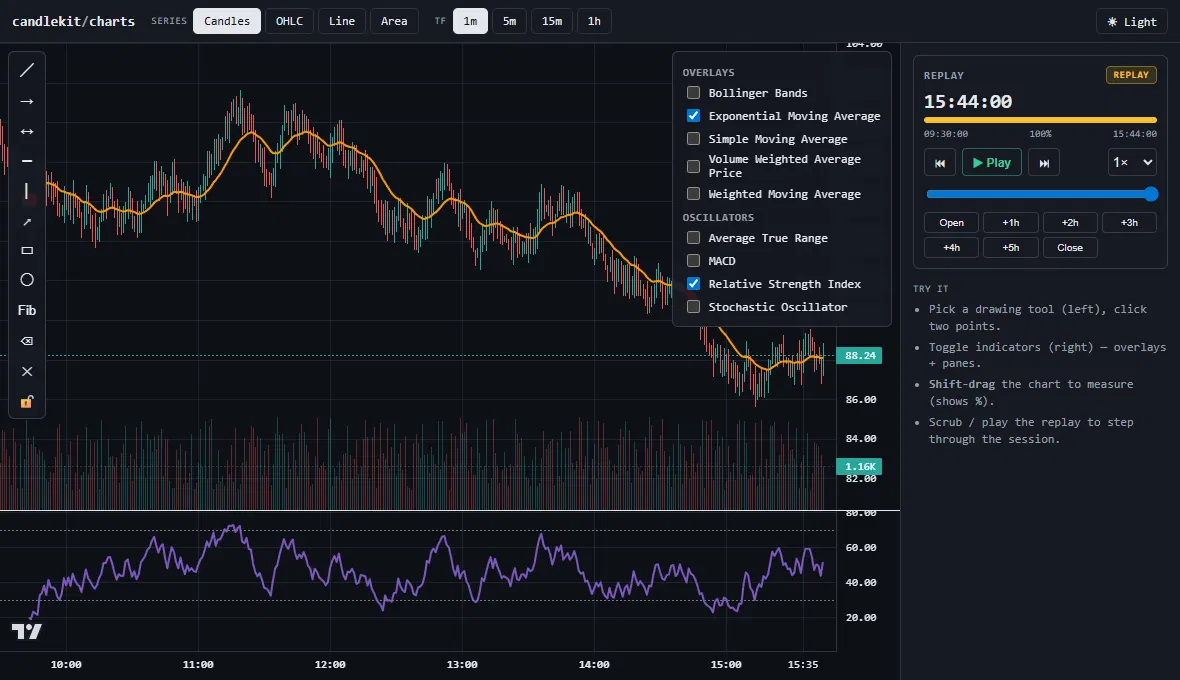
Task: Click the yellow replay progress bar
Action: (x=1040, y=120)
